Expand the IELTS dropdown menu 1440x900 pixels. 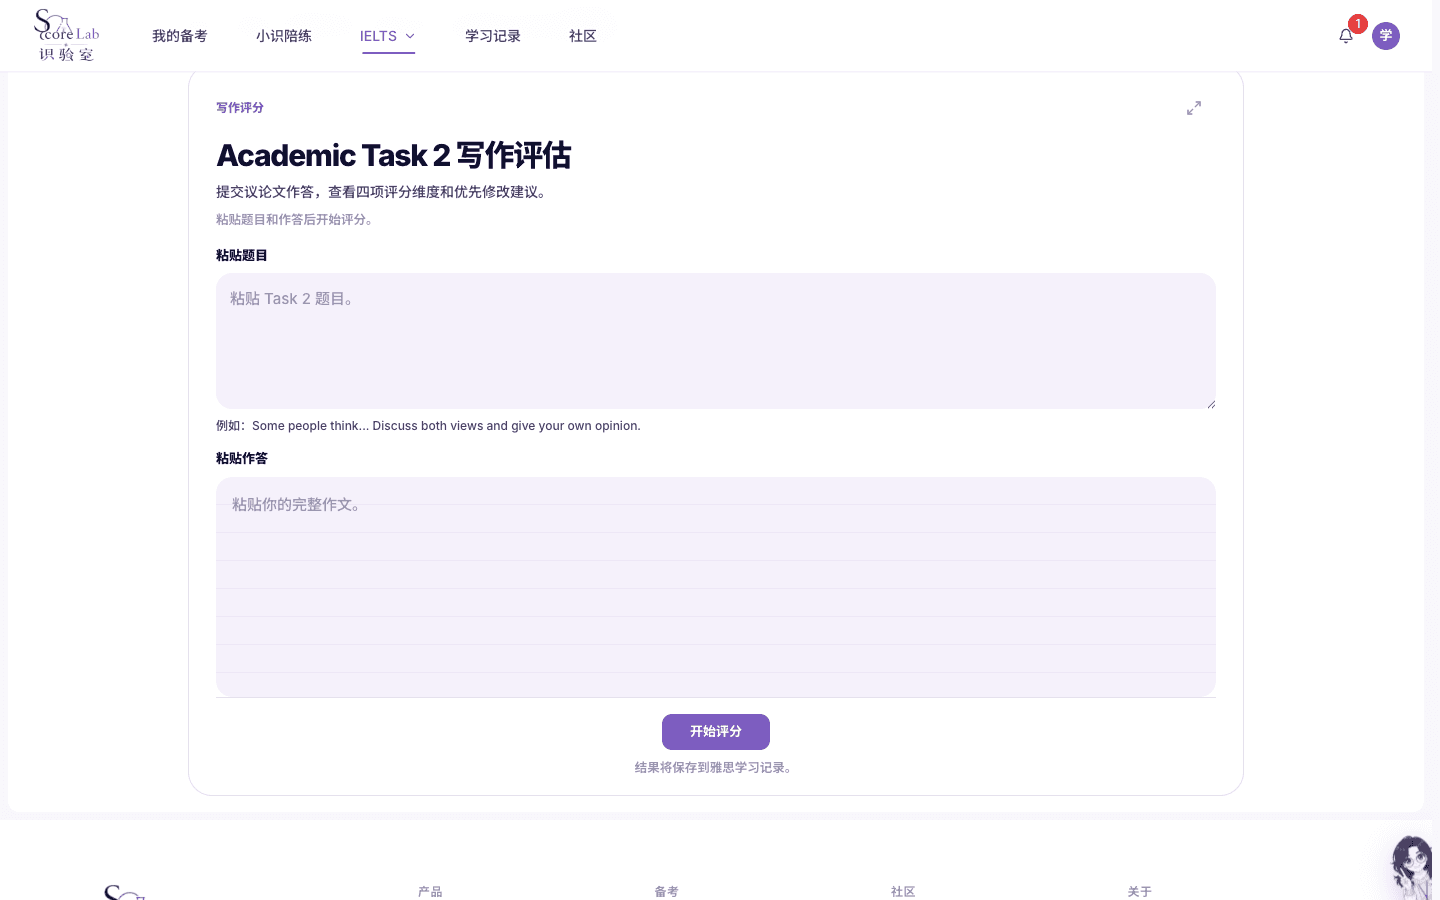click(x=388, y=36)
